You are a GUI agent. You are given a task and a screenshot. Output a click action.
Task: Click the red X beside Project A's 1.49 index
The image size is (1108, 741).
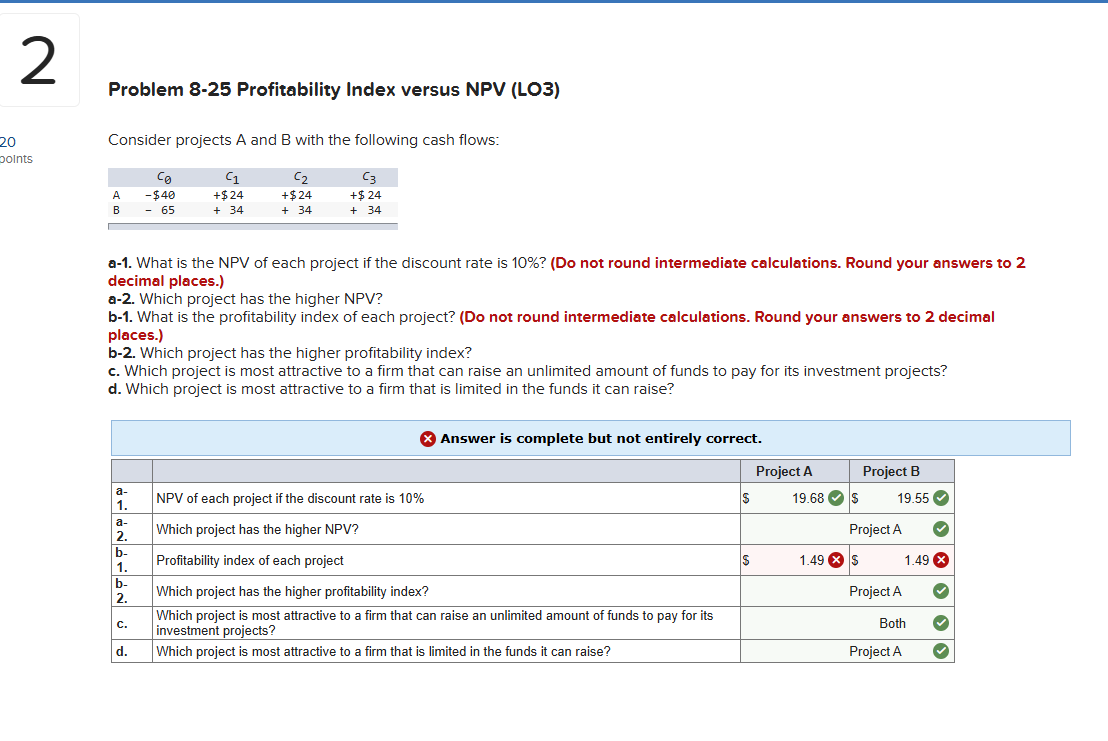click(x=838, y=560)
